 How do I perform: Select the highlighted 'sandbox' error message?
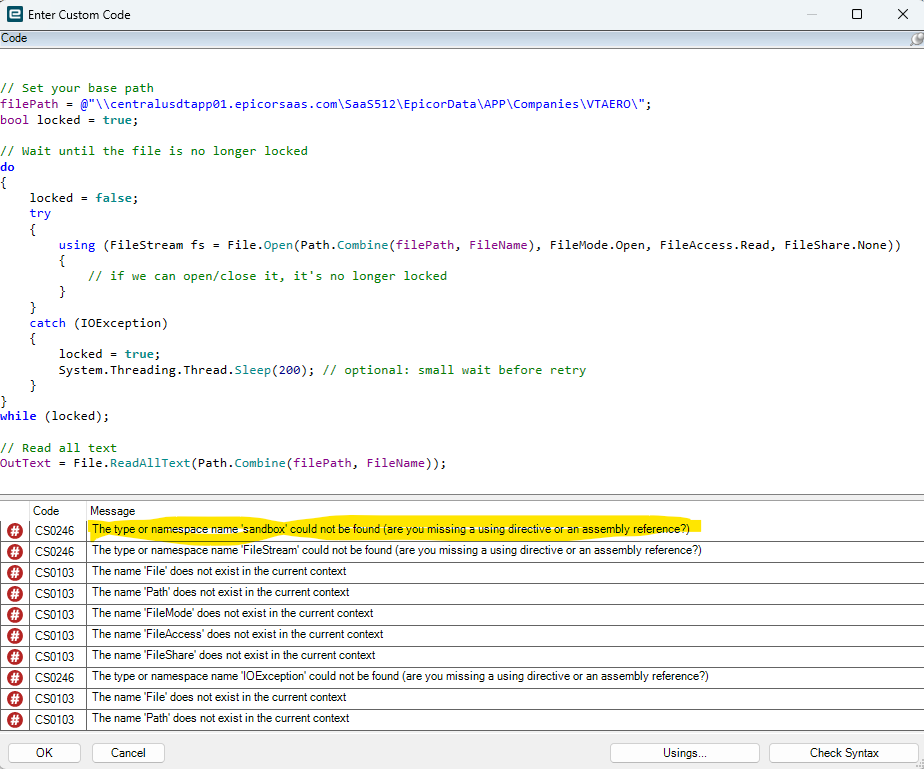click(390, 529)
